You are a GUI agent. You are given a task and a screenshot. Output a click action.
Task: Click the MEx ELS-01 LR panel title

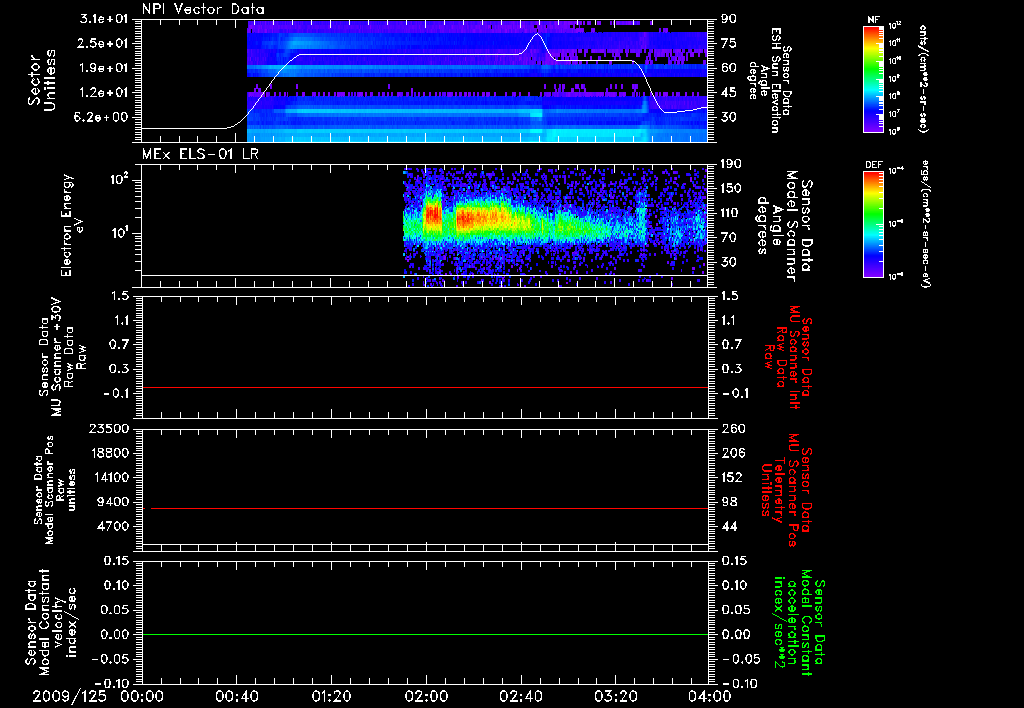[x=201, y=154]
